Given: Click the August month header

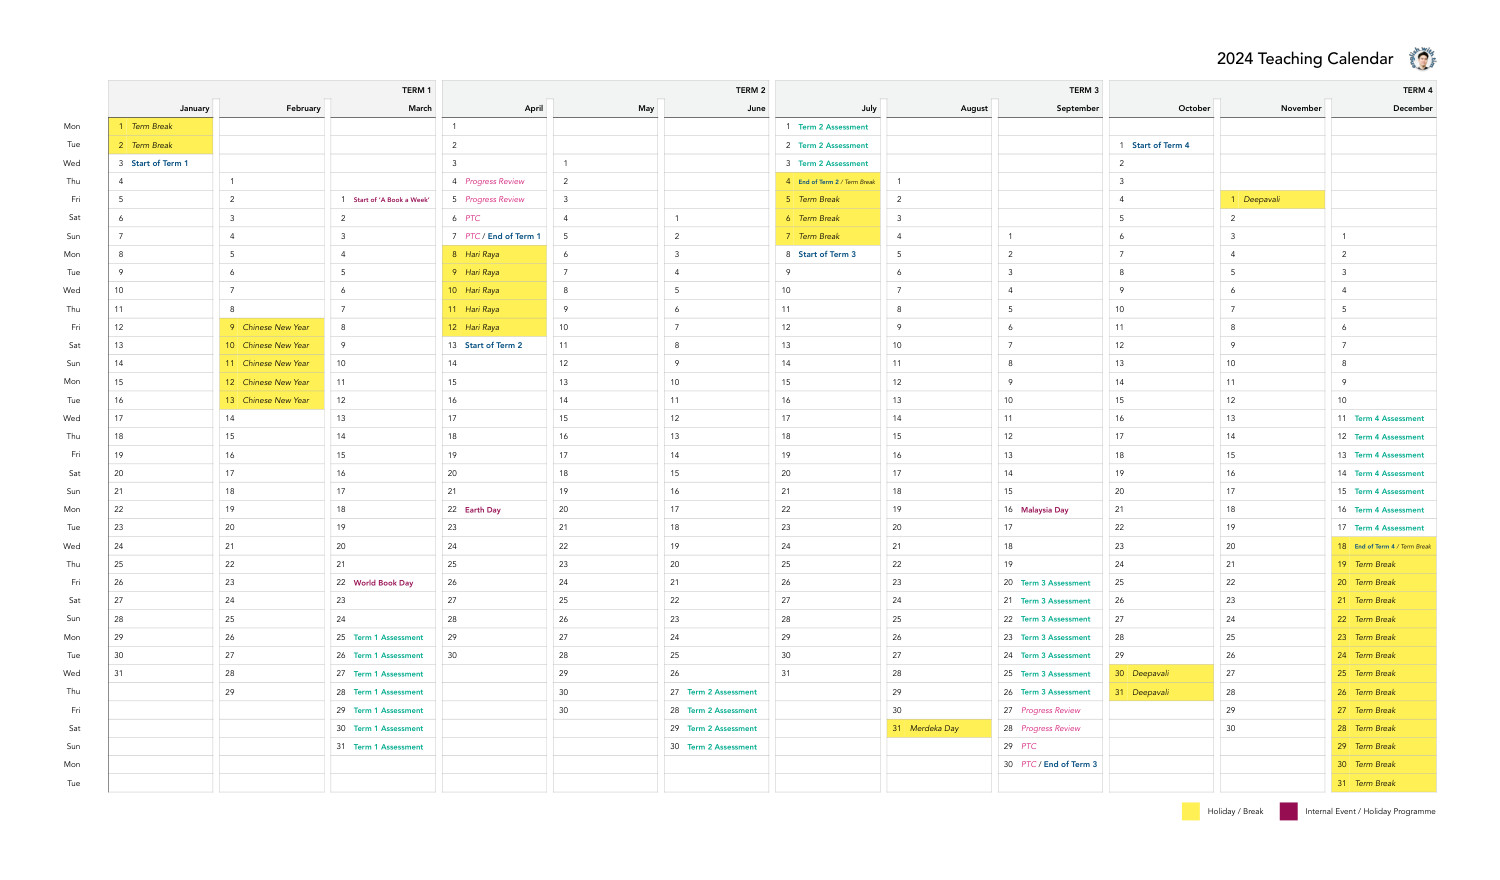Looking at the screenshot, I should (x=974, y=108).
